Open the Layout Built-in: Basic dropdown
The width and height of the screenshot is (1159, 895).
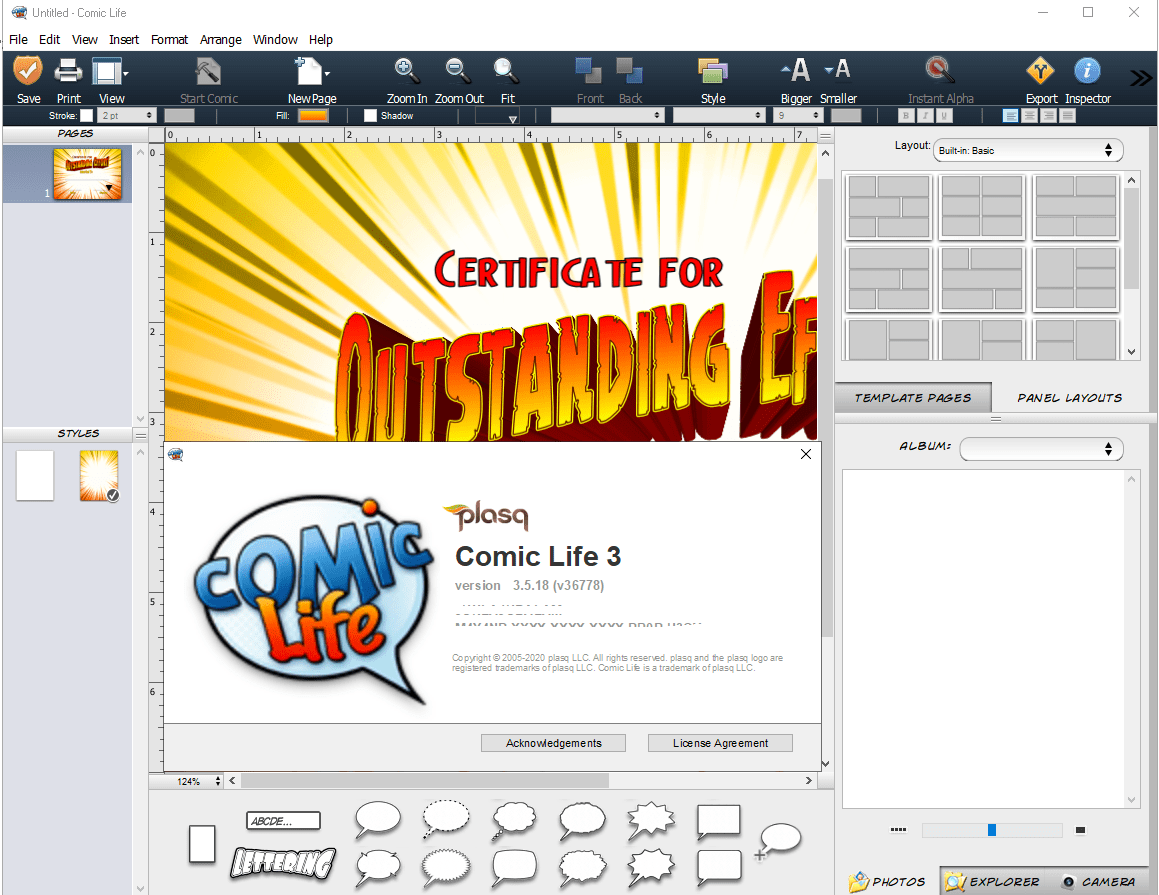point(1027,150)
